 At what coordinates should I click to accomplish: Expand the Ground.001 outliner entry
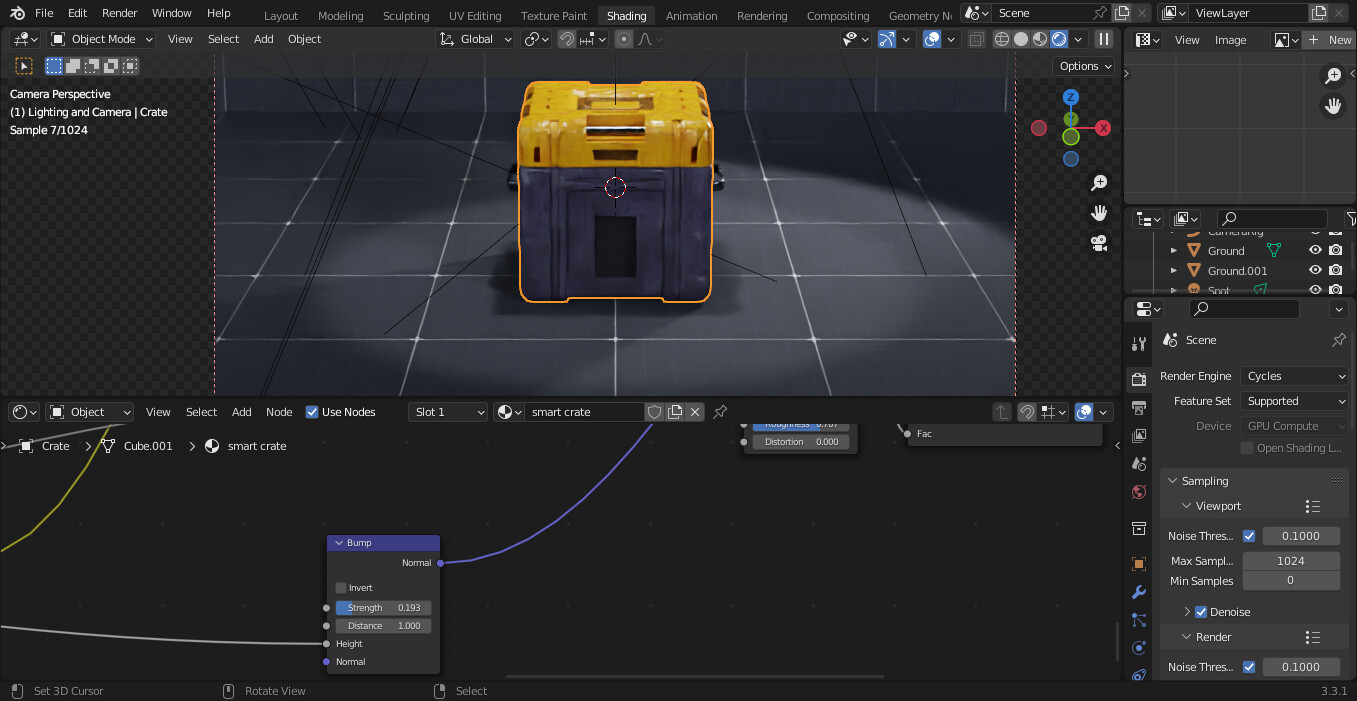(x=1173, y=270)
